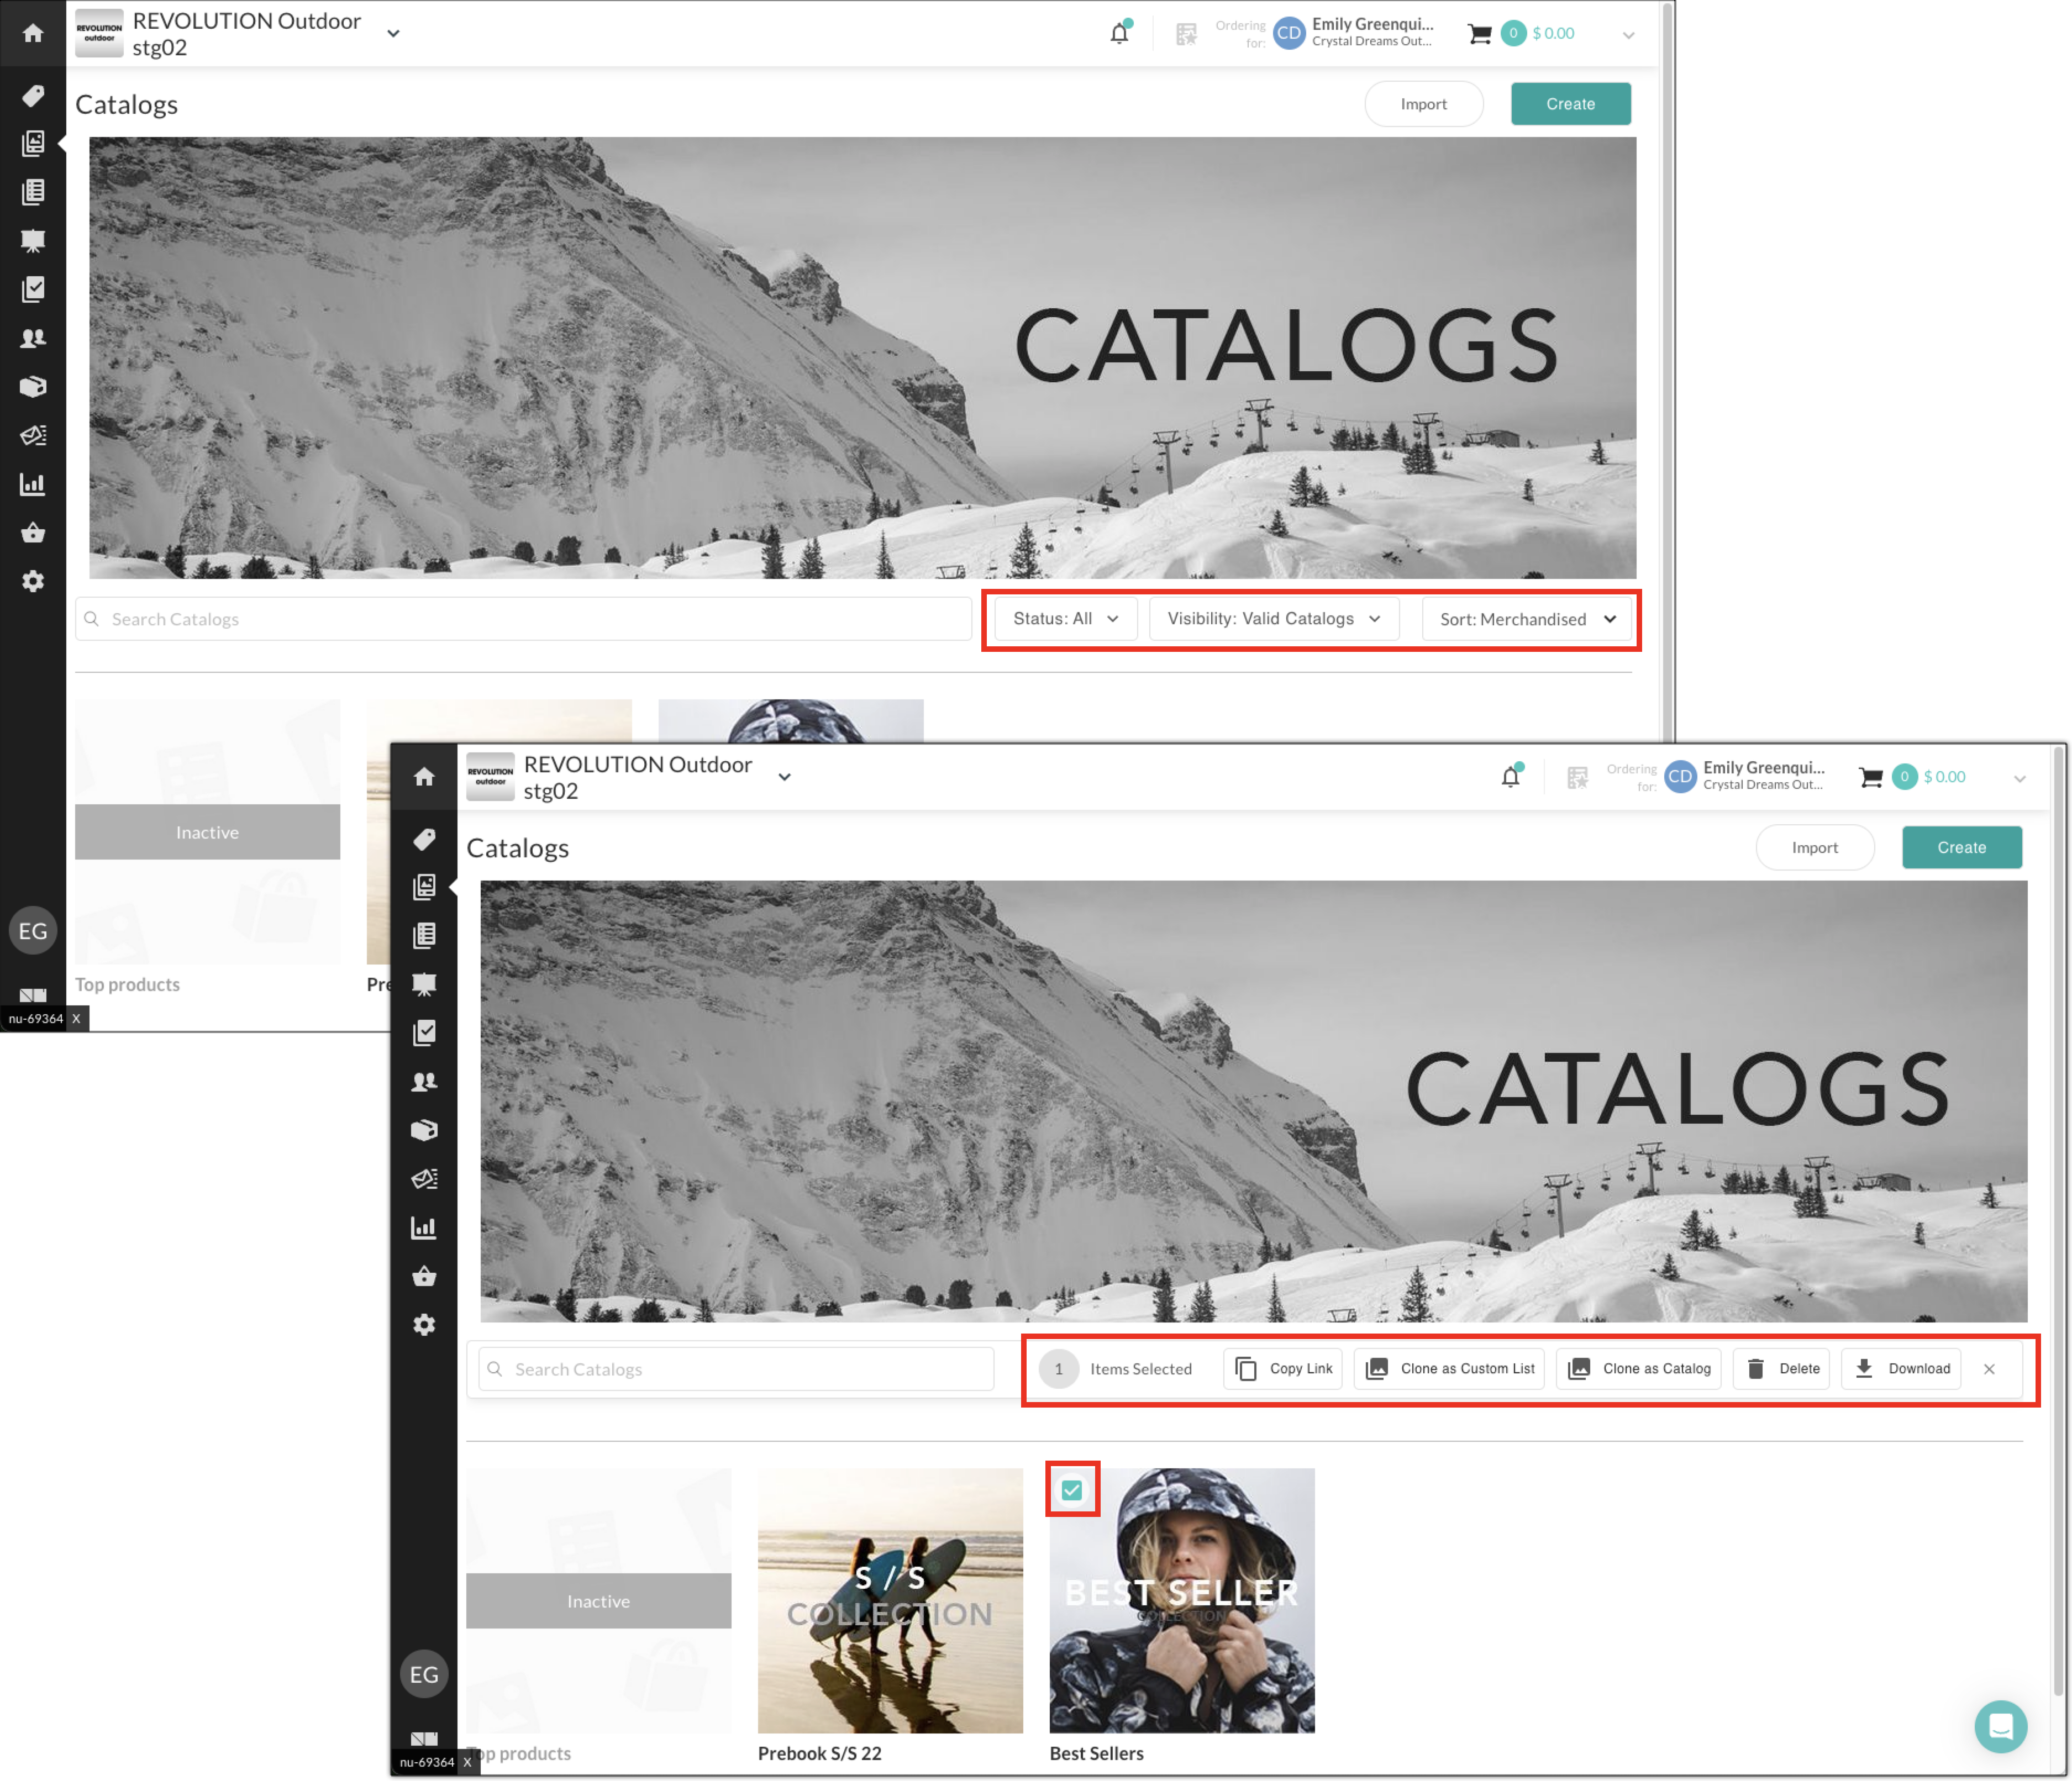Click the notification bell in top window

1119,33
